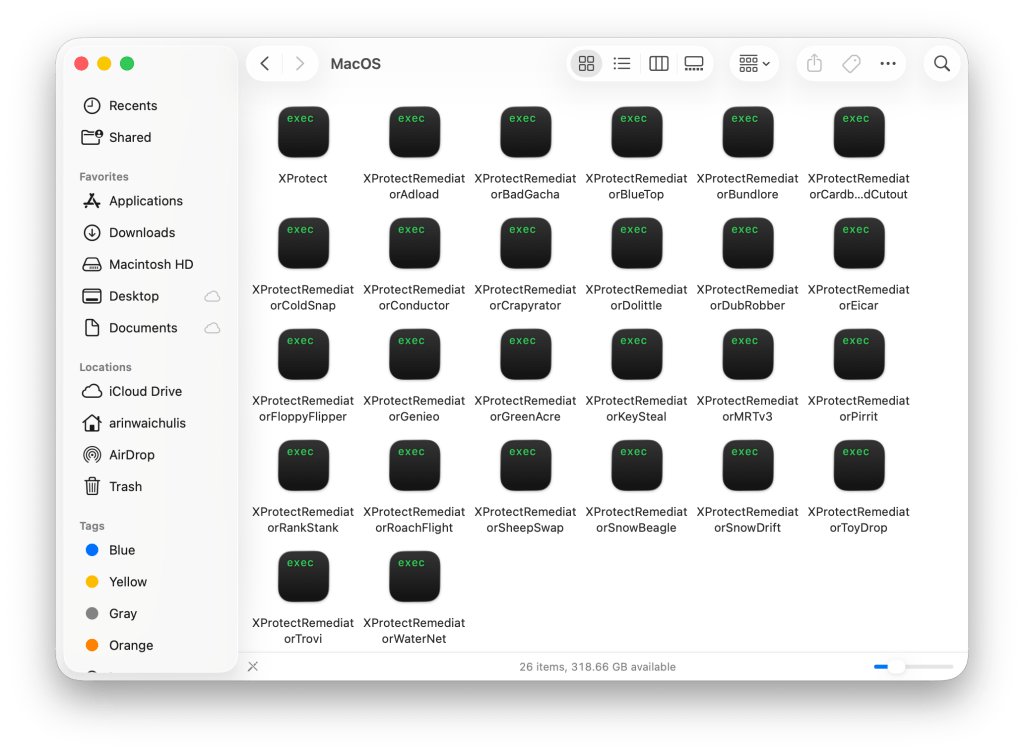Open the search magnifier icon
This screenshot has width=1024, height=754.
(941, 64)
